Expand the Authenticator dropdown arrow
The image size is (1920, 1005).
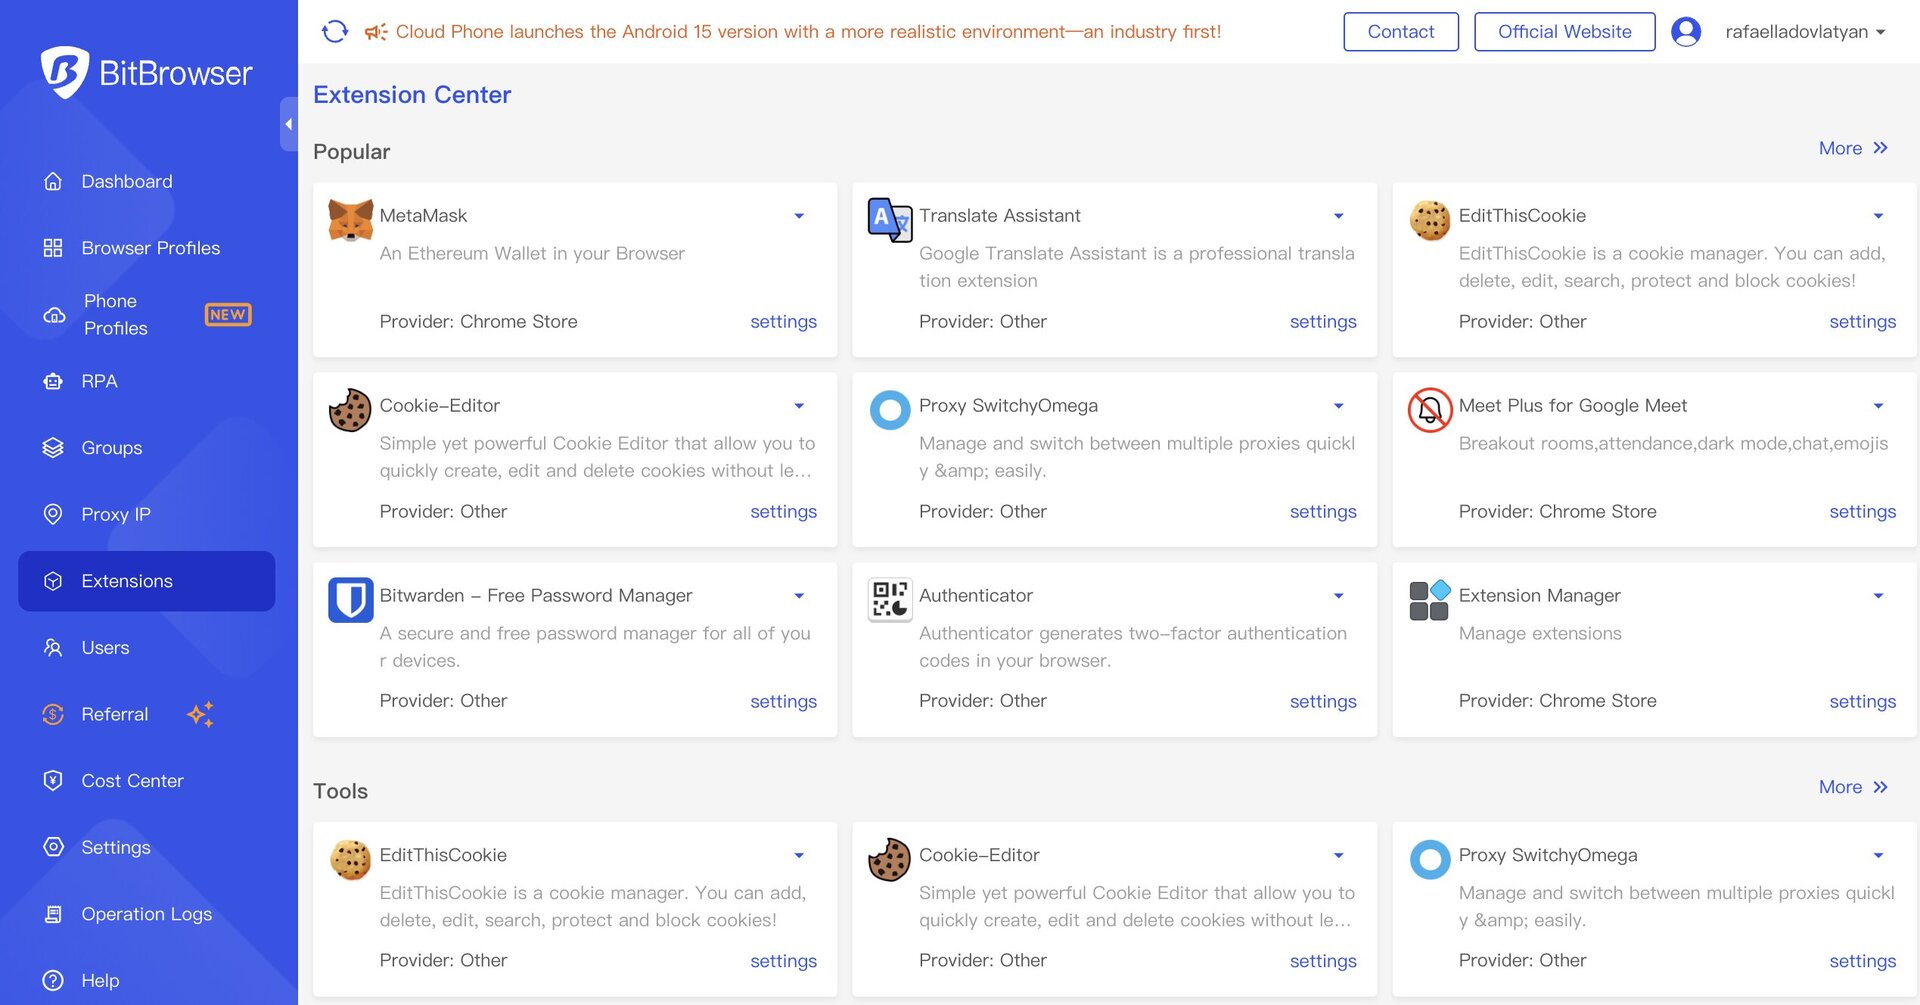pyautogui.click(x=1339, y=595)
